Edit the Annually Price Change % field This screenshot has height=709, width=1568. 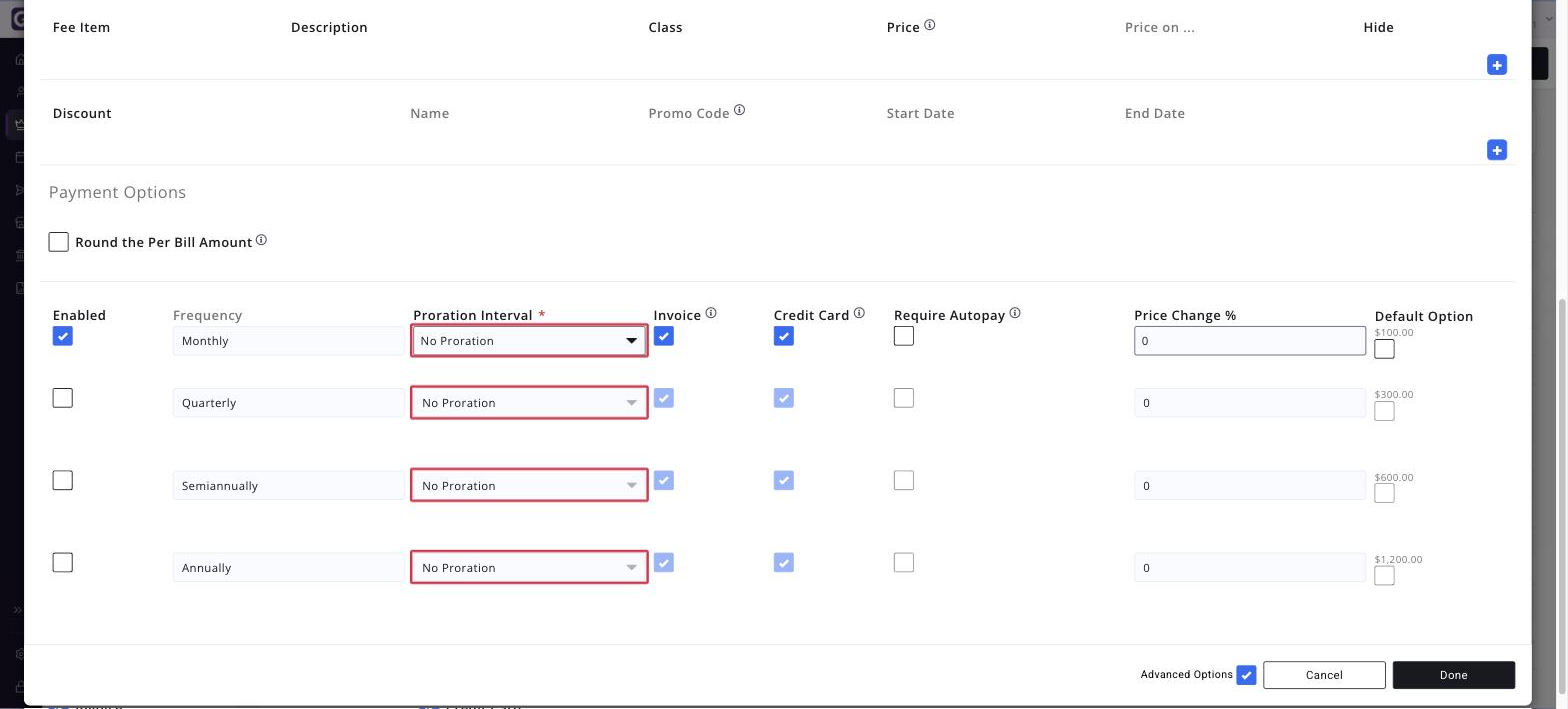tap(1250, 568)
